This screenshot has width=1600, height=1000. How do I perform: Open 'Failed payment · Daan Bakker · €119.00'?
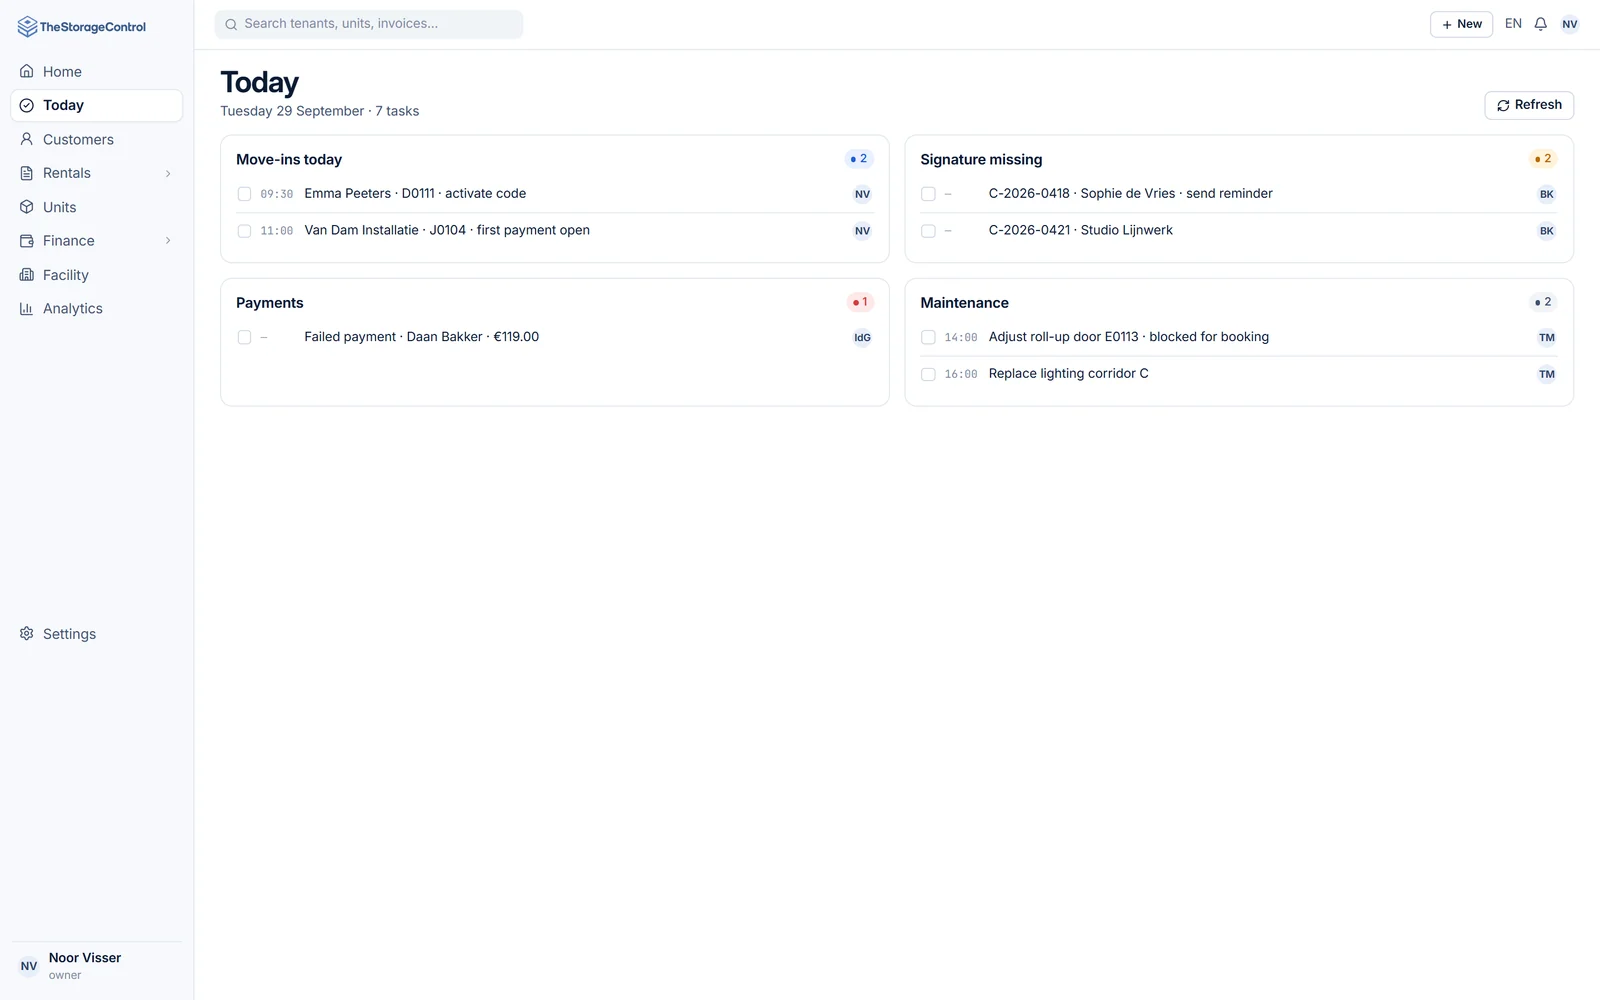point(422,337)
